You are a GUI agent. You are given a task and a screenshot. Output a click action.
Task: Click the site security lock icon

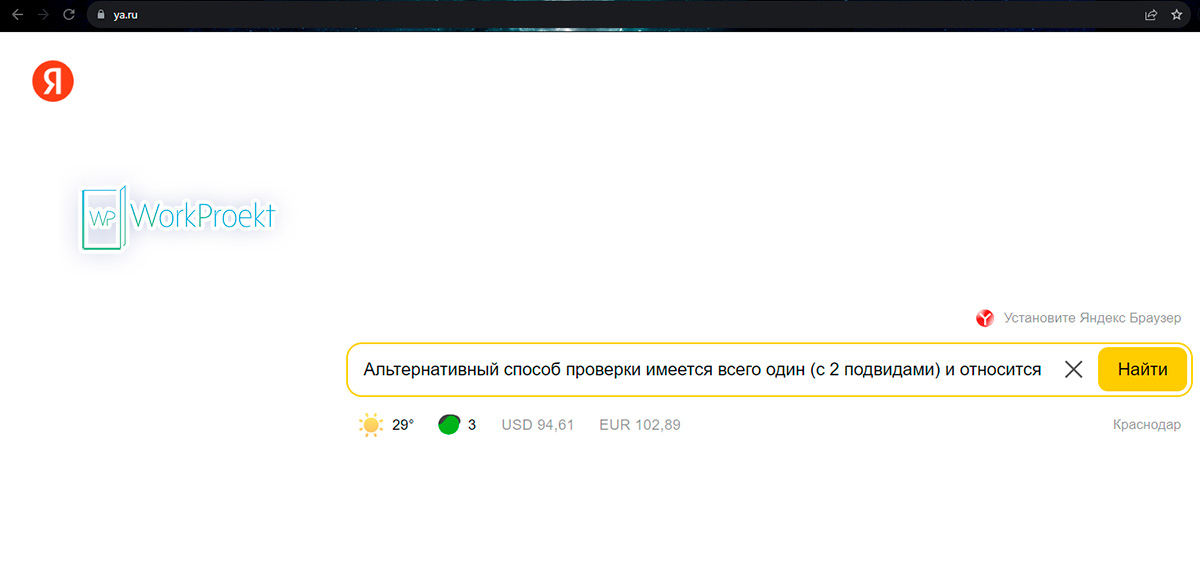99,15
